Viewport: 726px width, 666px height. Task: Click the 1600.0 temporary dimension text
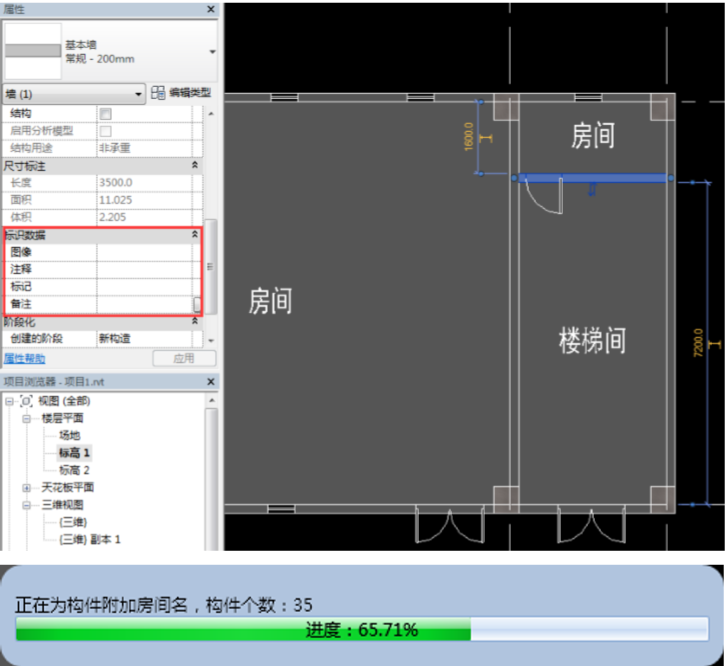pyautogui.click(x=469, y=137)
